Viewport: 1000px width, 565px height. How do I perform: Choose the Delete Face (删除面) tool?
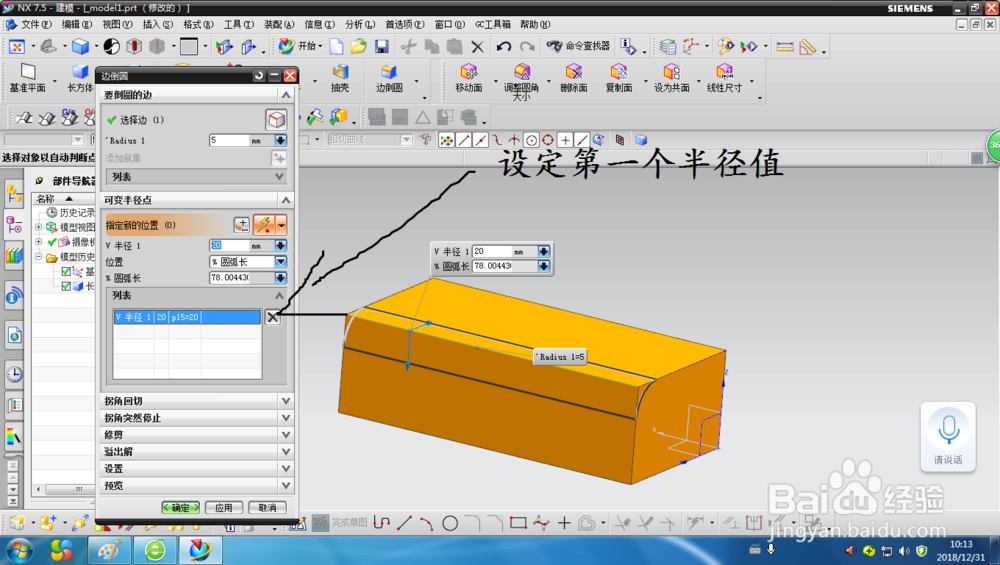click(x=573, y=78)
